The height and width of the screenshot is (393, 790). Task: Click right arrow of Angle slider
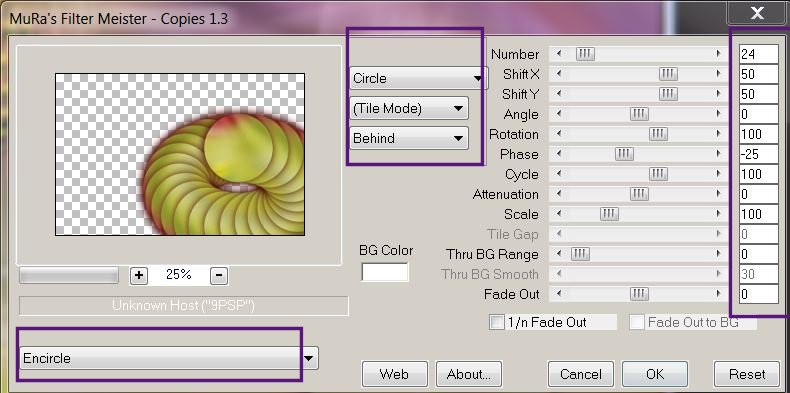tap(718, 114)
